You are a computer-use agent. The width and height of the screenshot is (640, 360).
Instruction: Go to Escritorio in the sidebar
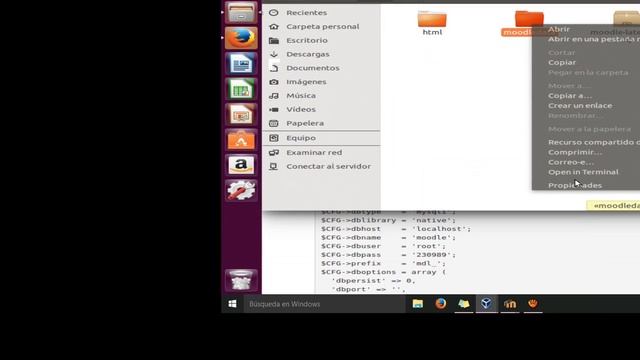pyautogui.click(x=307, y=40)
